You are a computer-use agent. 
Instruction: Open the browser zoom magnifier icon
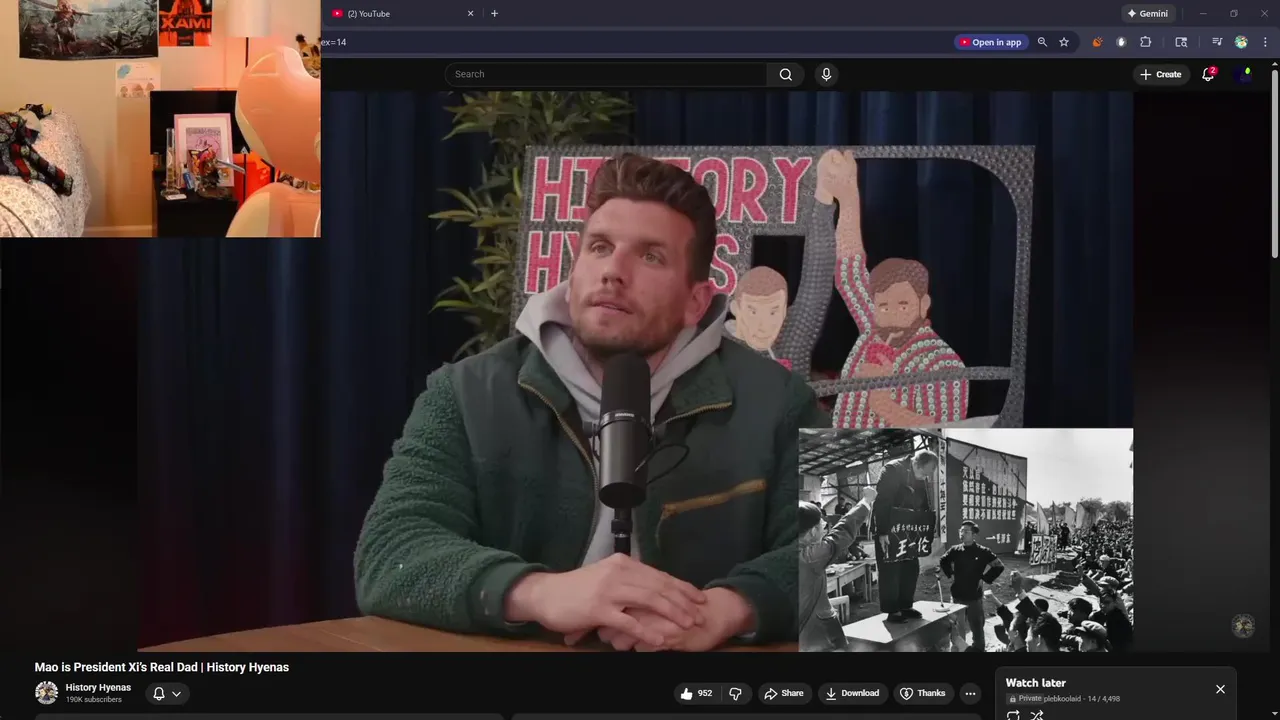[x=1042, y=42]
